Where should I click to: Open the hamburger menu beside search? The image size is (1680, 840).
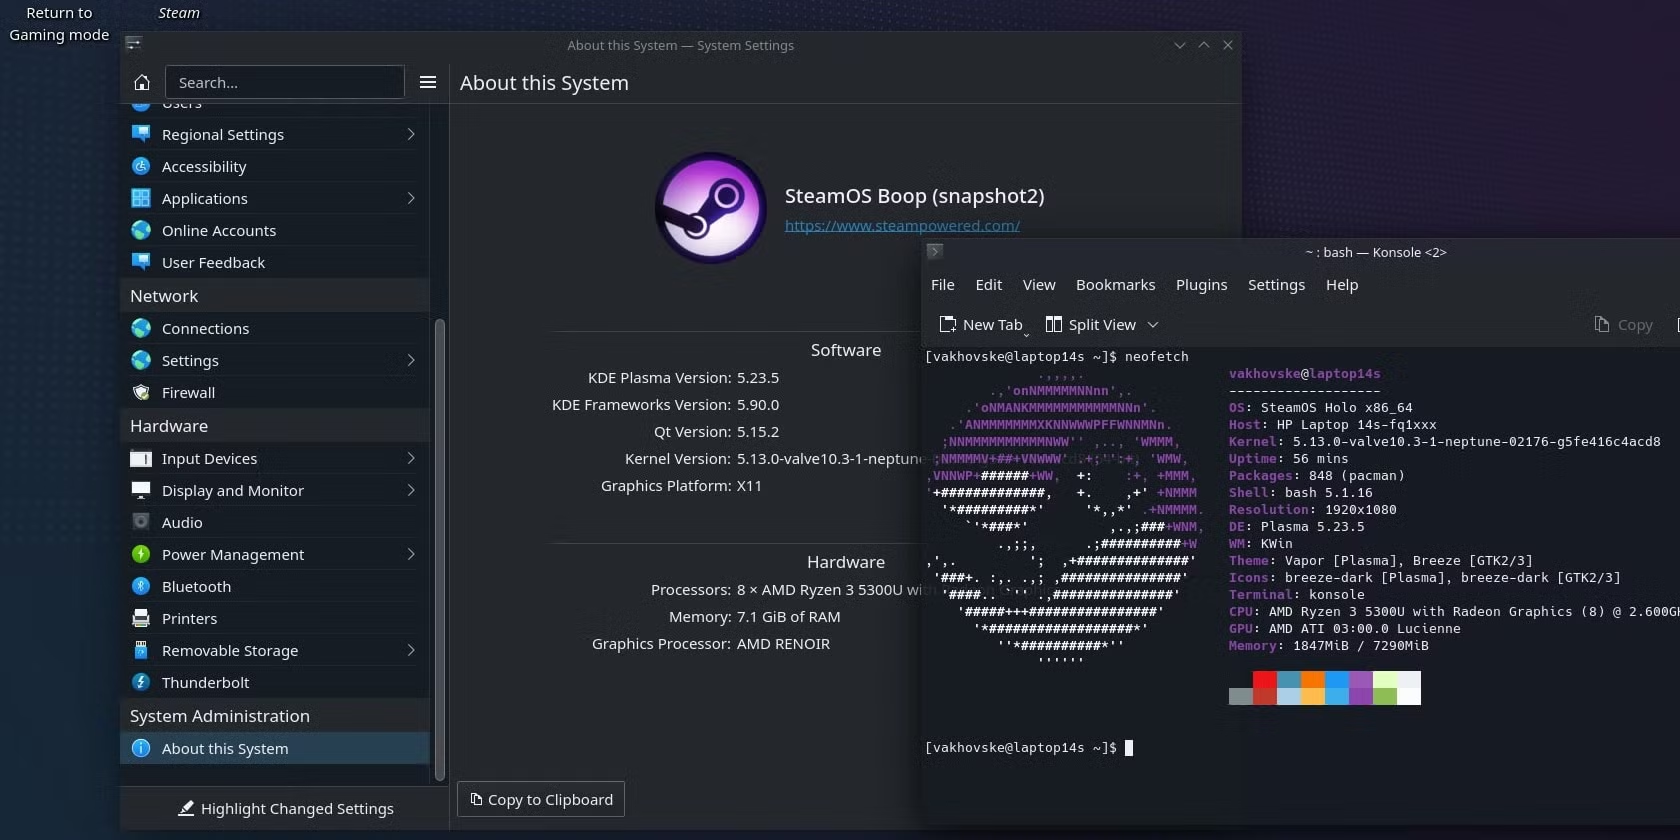428,82
